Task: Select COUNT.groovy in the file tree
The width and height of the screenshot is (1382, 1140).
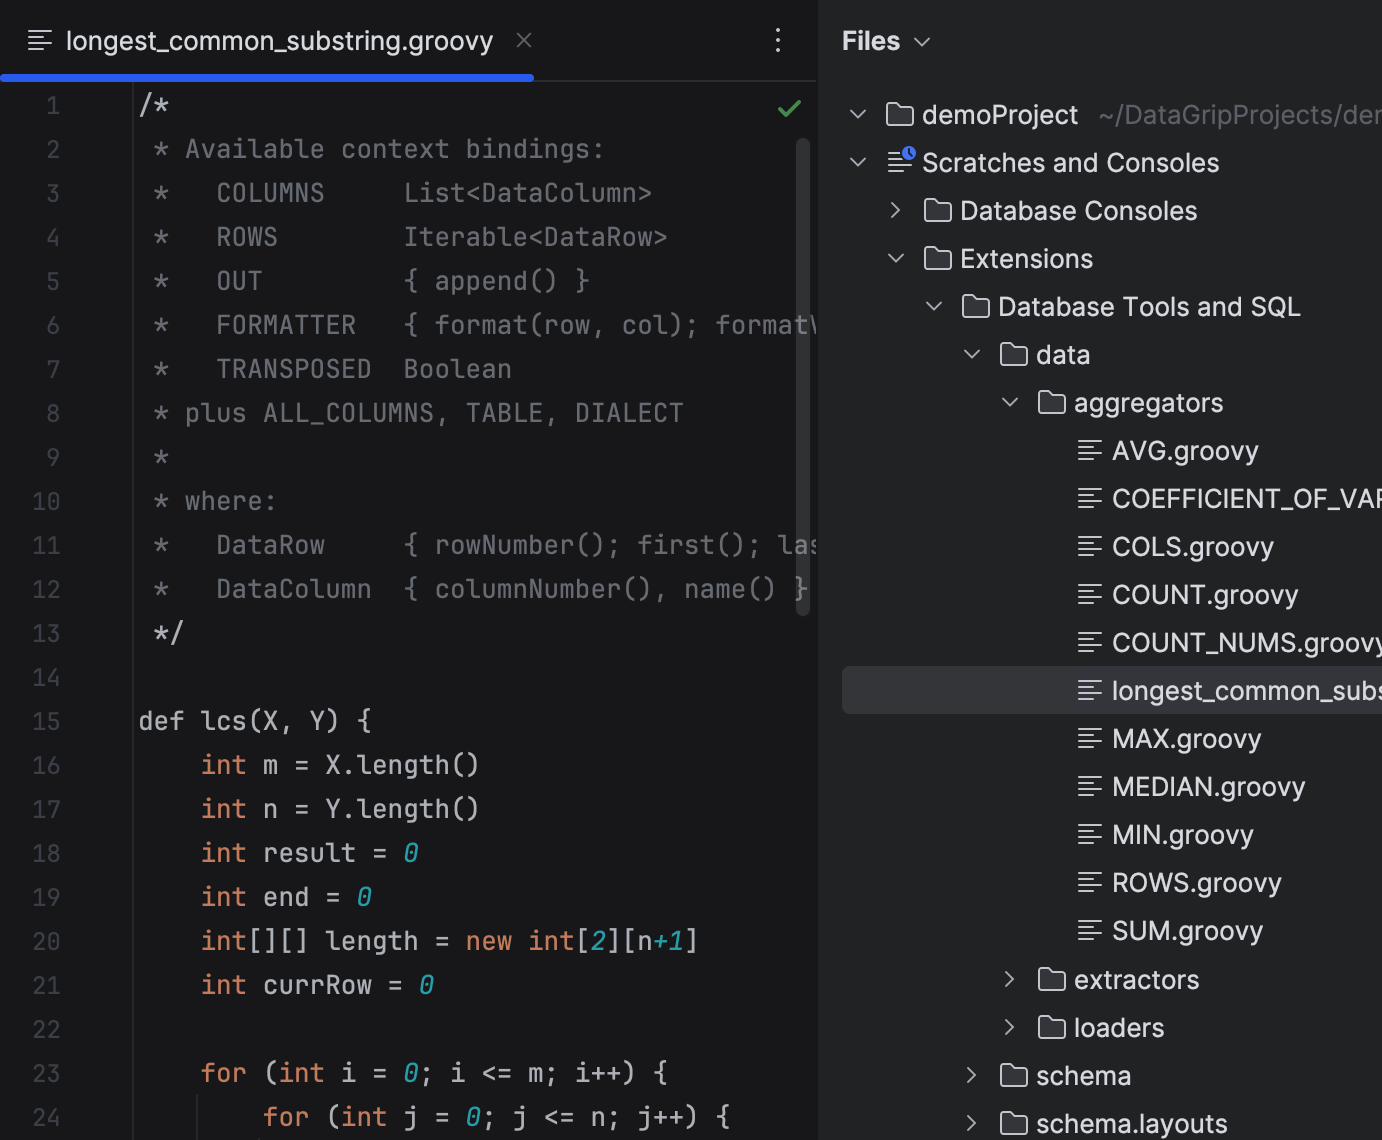Action: 1205,594
